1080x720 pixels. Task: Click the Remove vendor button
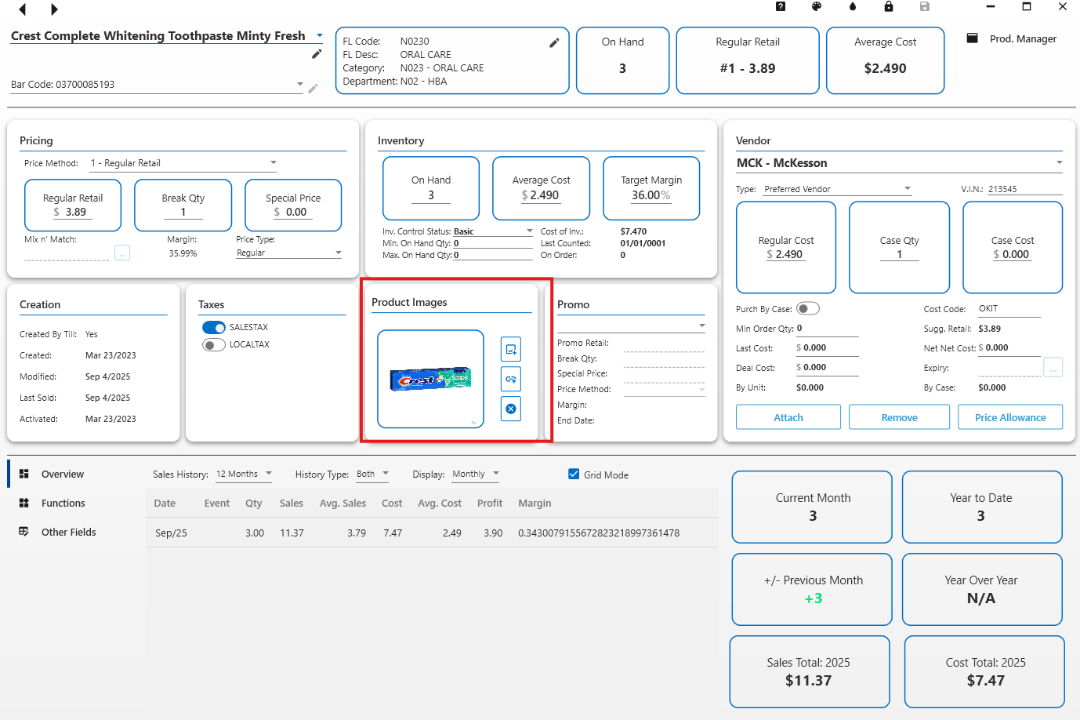(x=899, y=418)
